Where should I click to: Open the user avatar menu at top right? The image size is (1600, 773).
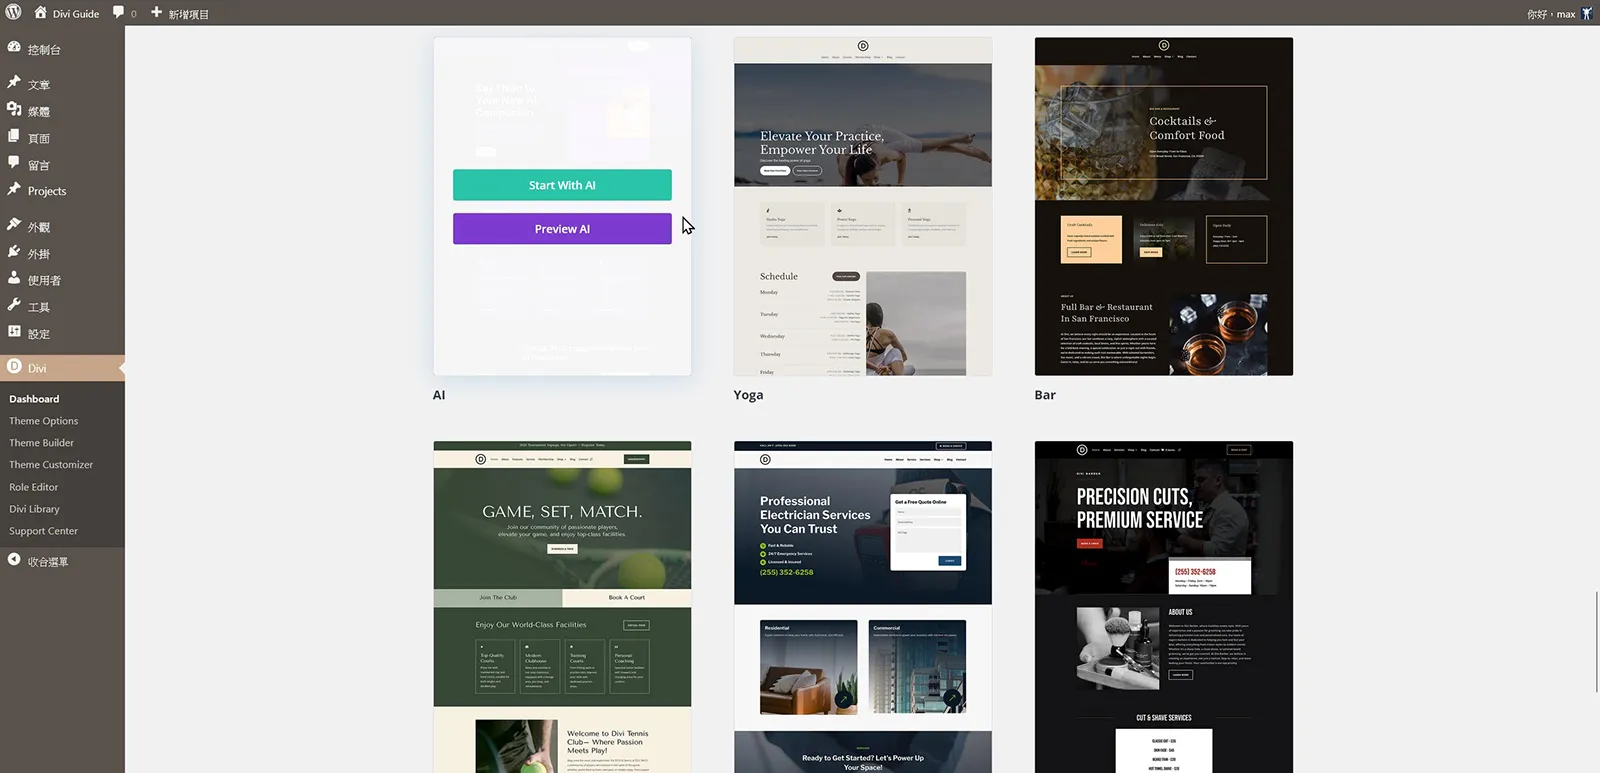pos(1587,13)
